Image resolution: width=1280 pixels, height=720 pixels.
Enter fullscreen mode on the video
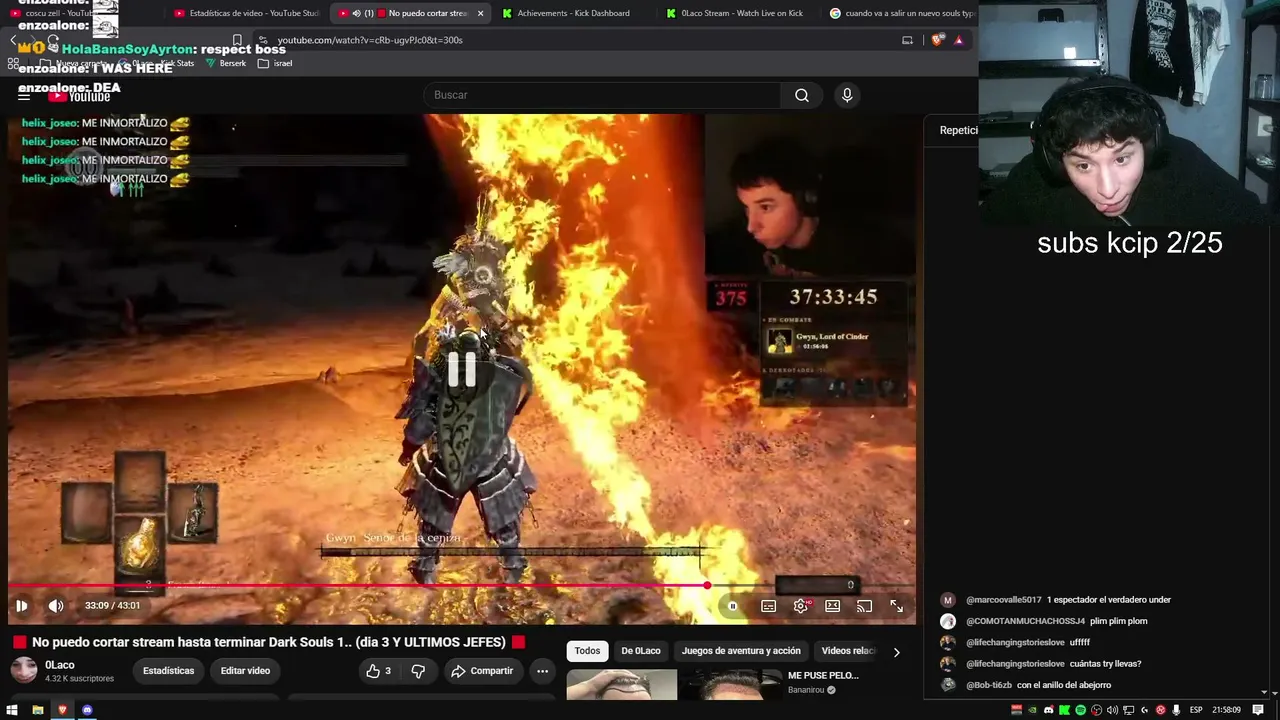coord(896,606)
